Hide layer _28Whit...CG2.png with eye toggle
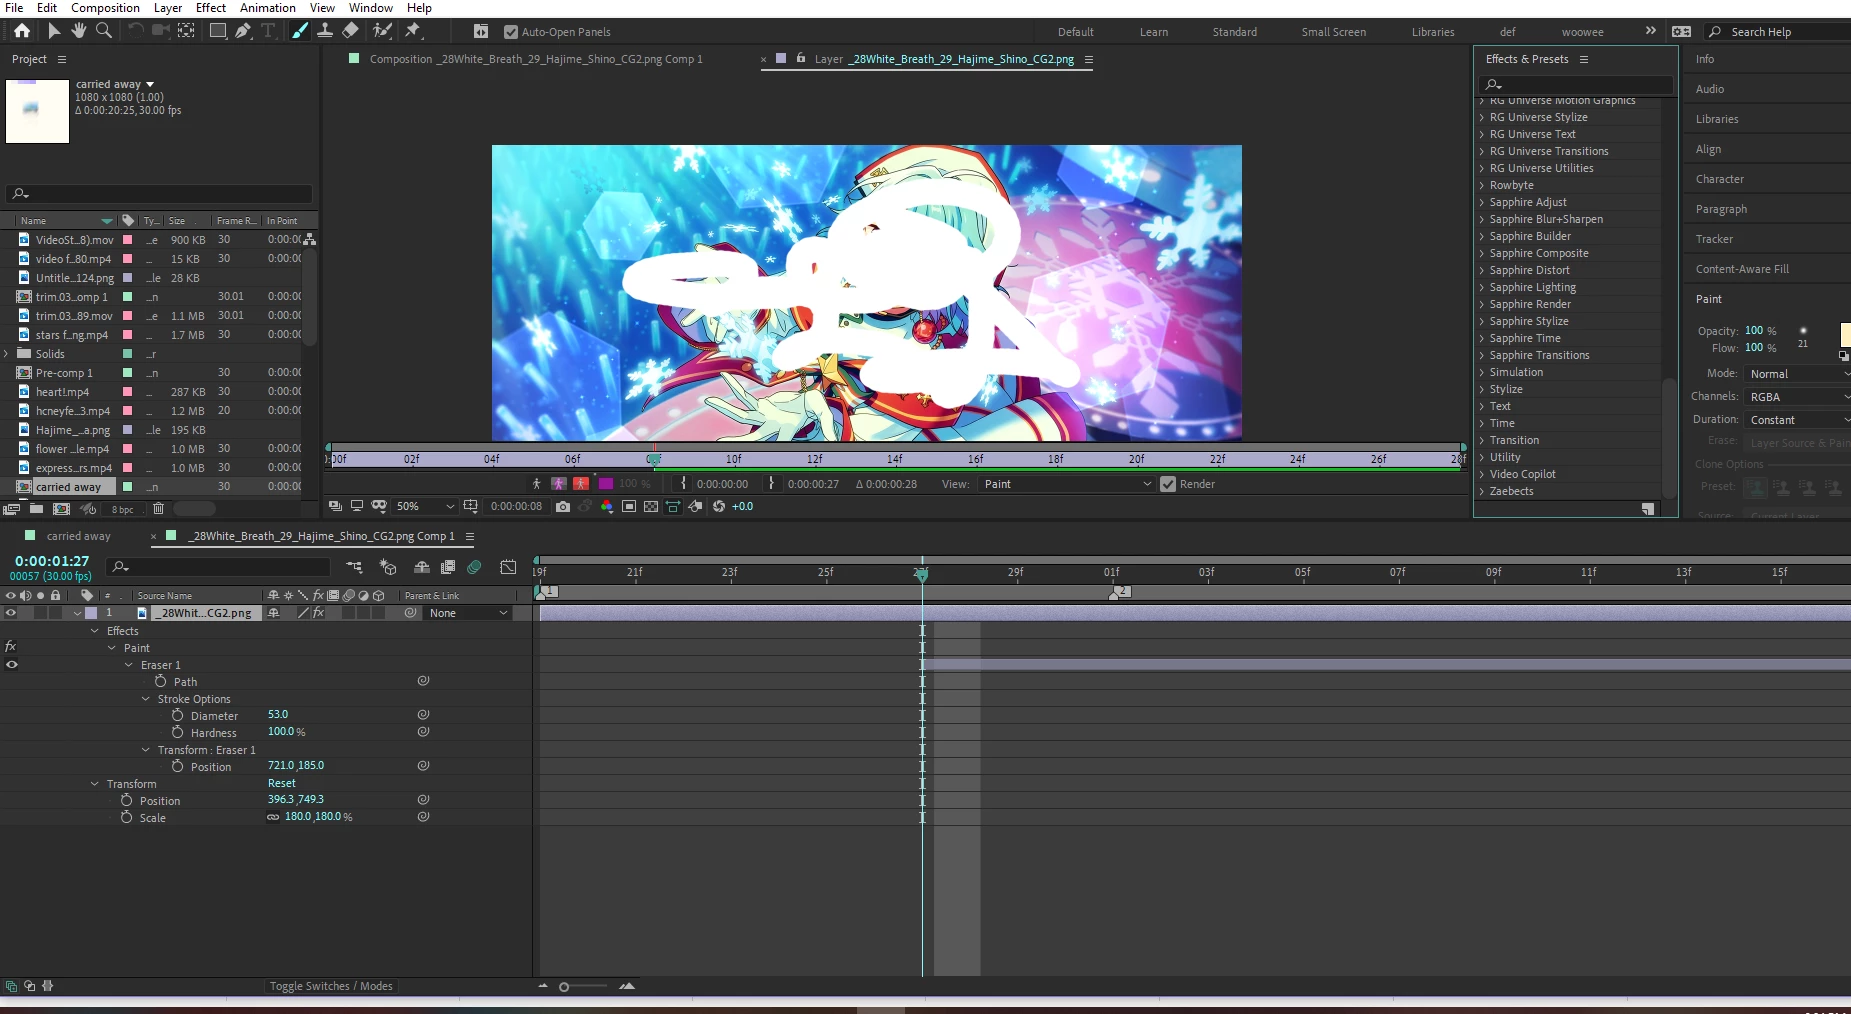Screen dimensions: 1851x1014 pyautogui.click(x=11, y=613)
